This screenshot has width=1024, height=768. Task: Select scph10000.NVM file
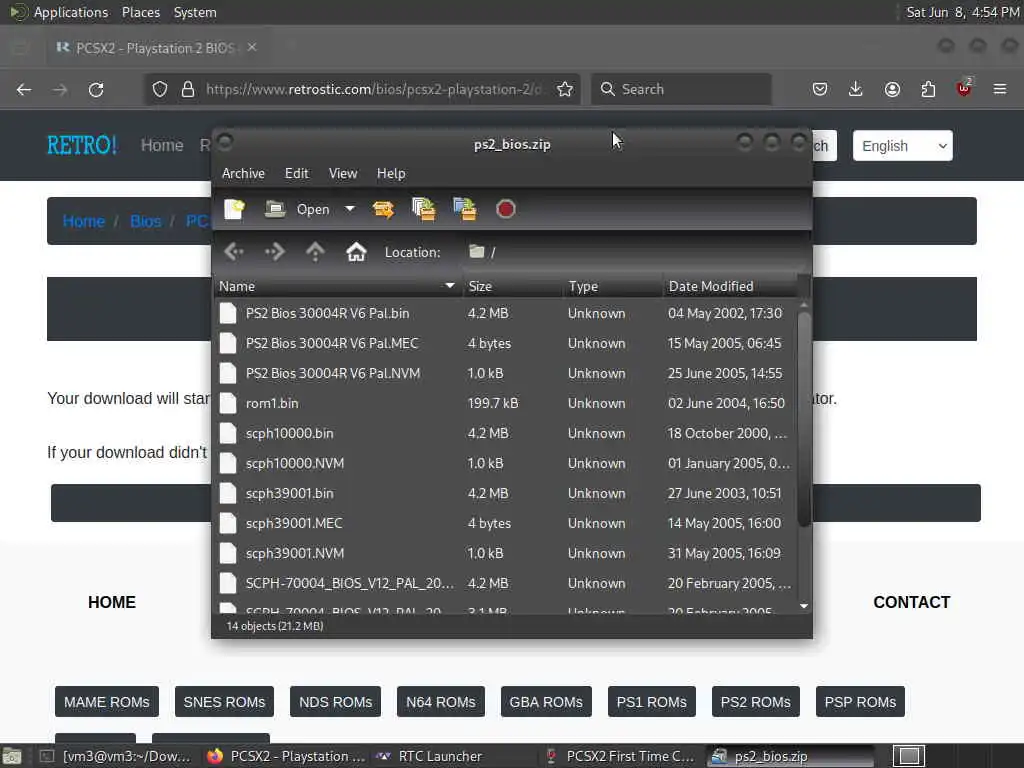point(505,464)
